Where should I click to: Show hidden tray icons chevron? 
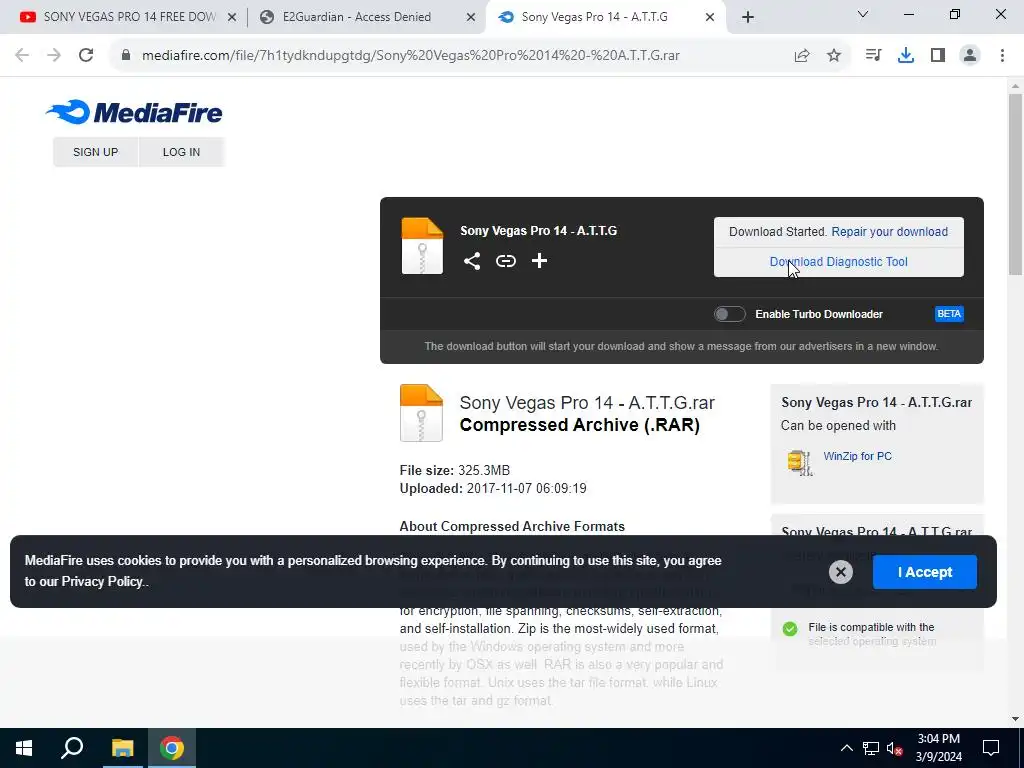pyautogui.click(x=846, y=748)
